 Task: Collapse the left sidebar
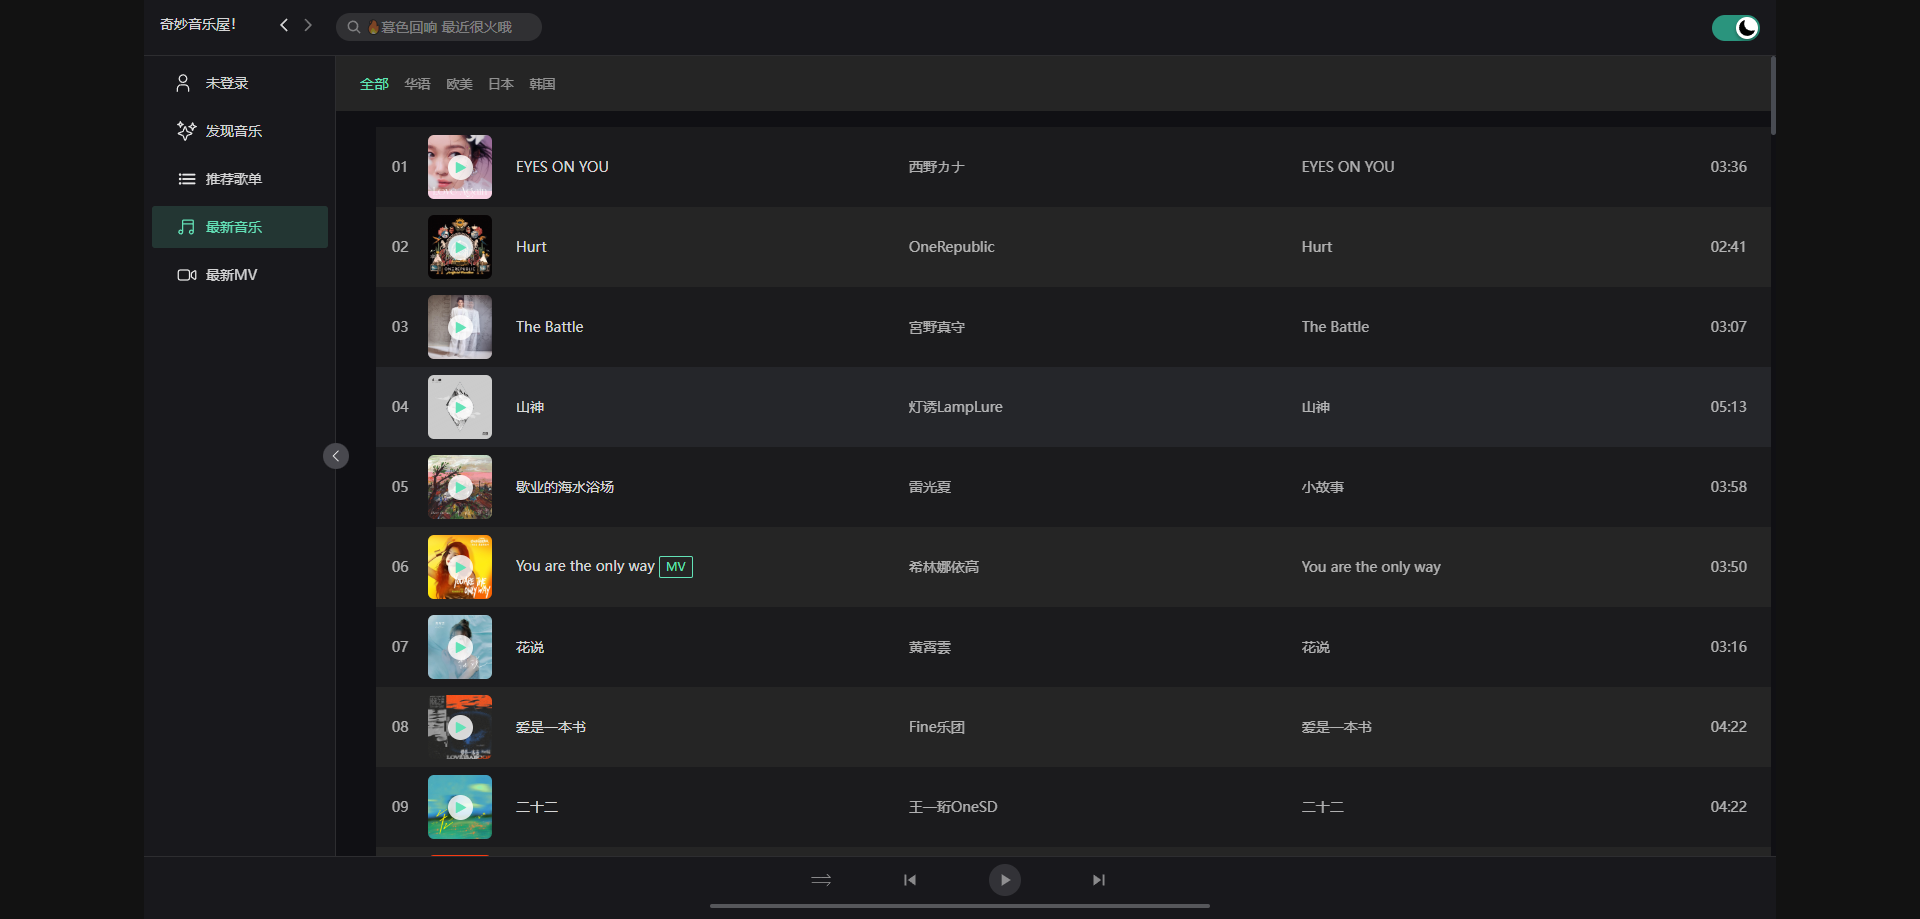[x=336, y=456]
